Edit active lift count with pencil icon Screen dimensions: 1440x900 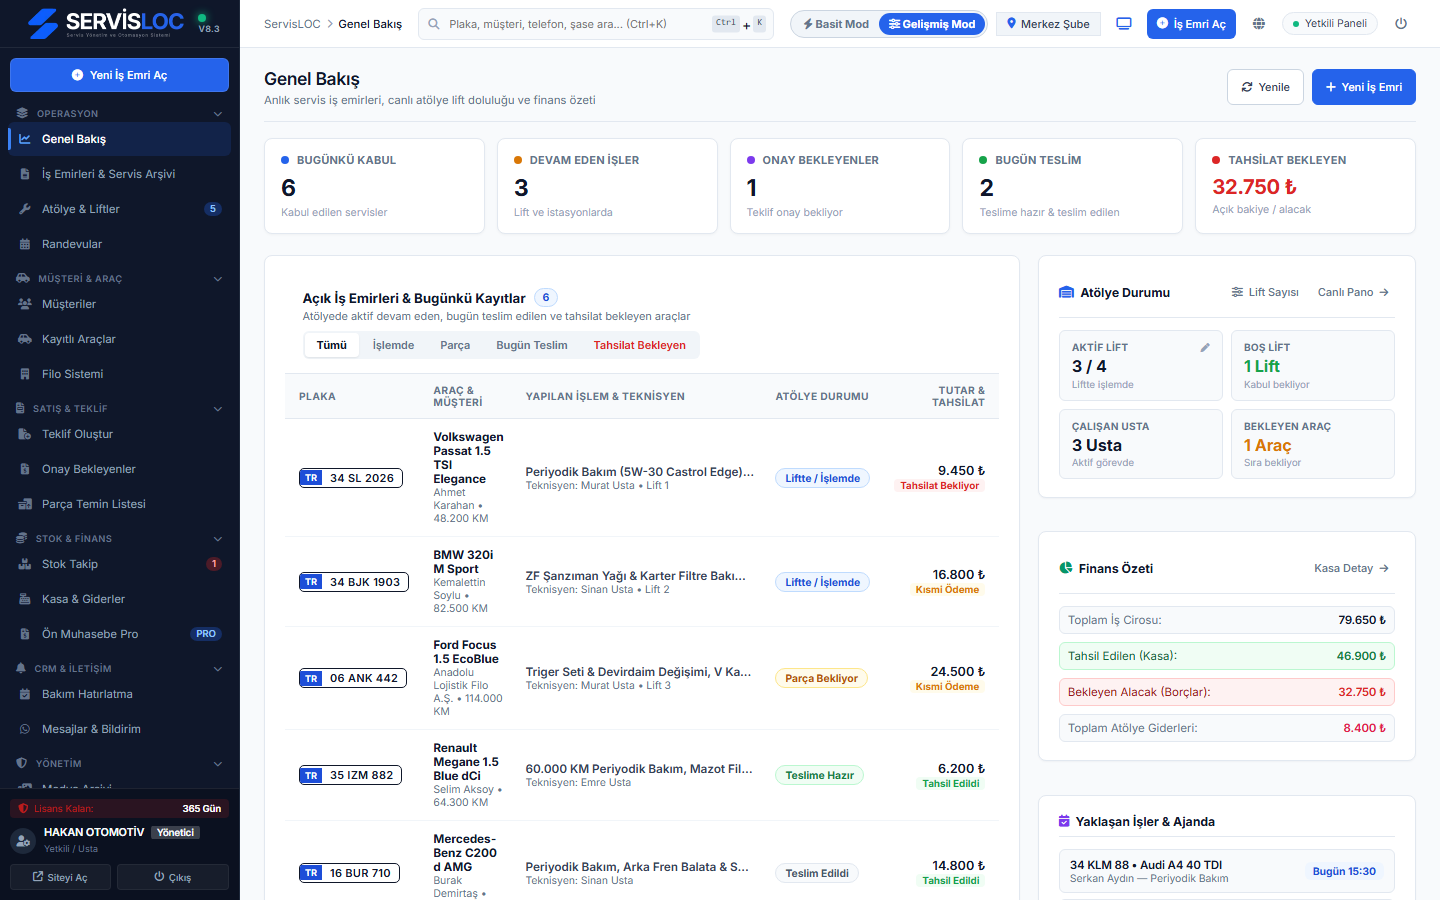click(1205, 348)
